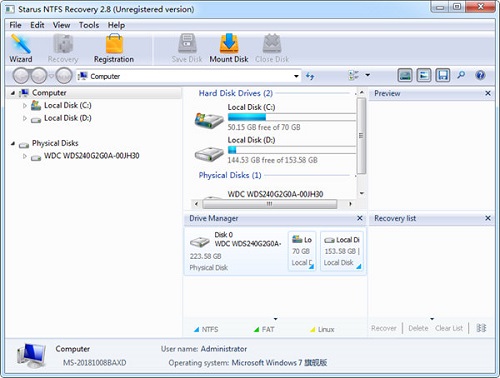500x378 pixels.
Task: Select Local Disk (C:) tree item
Action: pyautogui.click(x=68, y=106)
